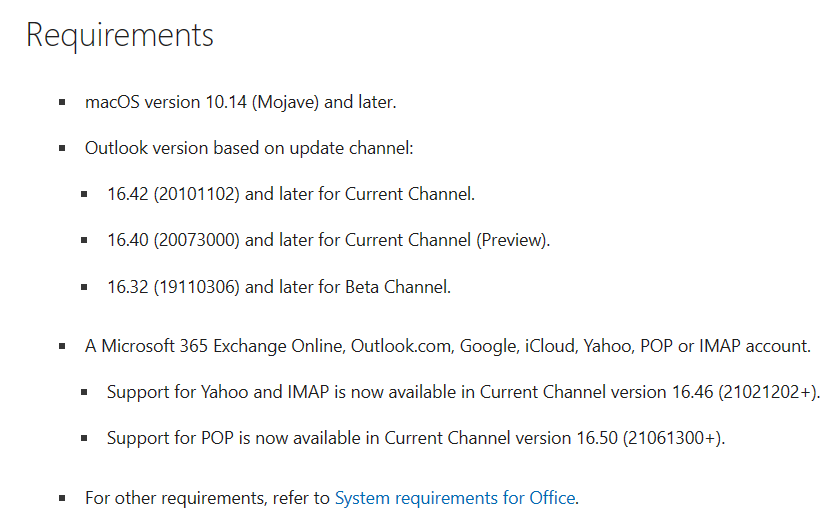Image resolution: width=831 pixels, height=511 pixels.
Task: Select the 16.40 (20073000) Current Channel (Preview) line
Action: click(x=329, y=240)
